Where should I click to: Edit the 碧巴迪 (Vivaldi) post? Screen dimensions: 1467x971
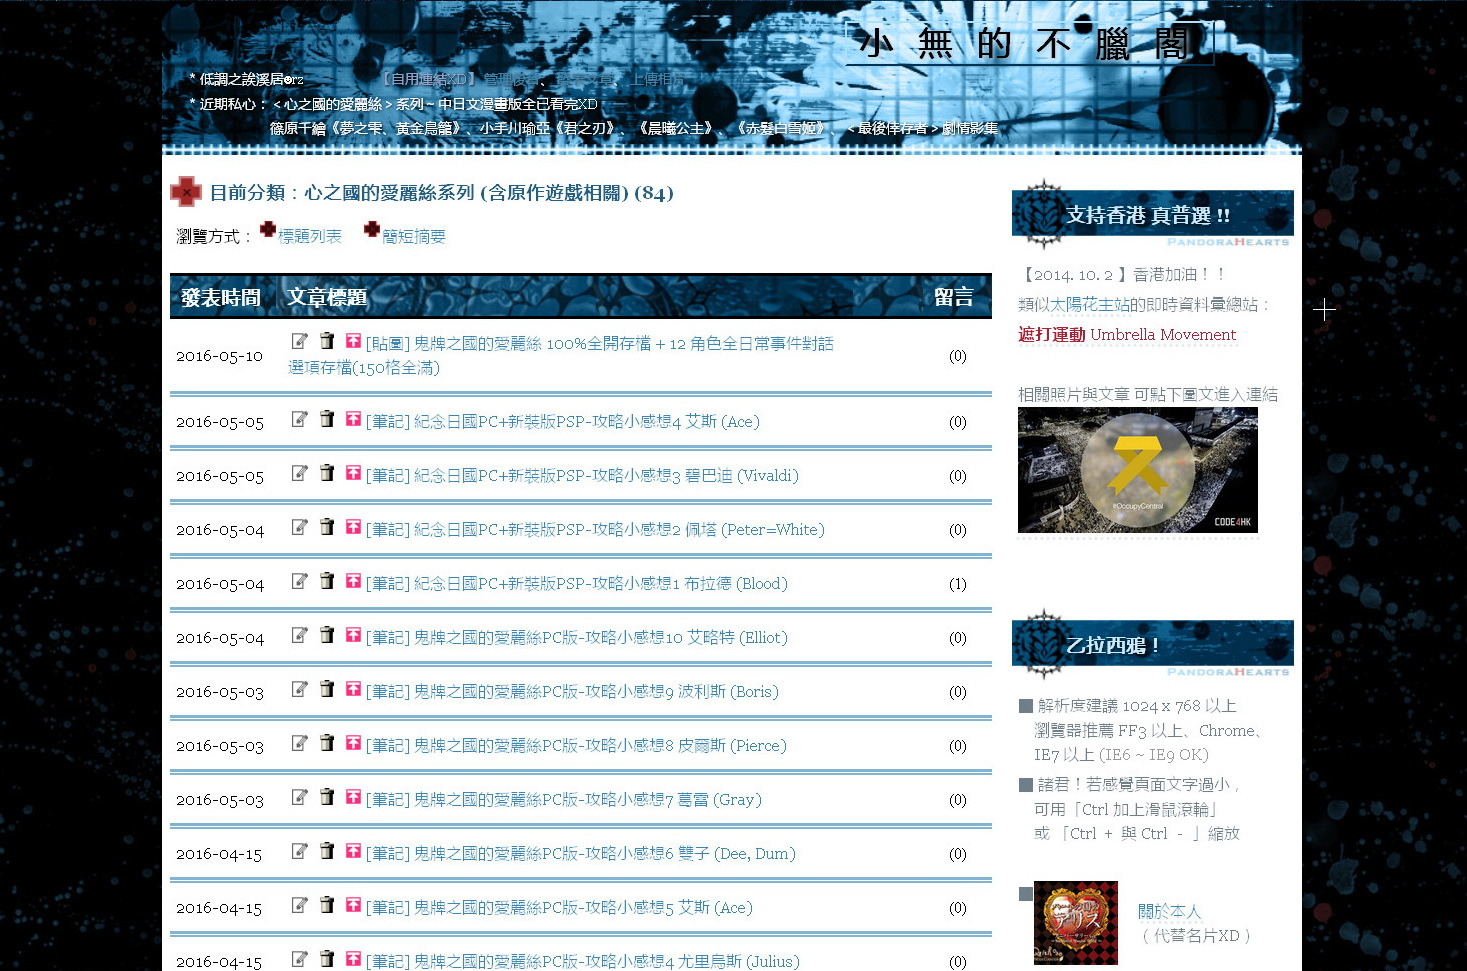tap(299, 473)
